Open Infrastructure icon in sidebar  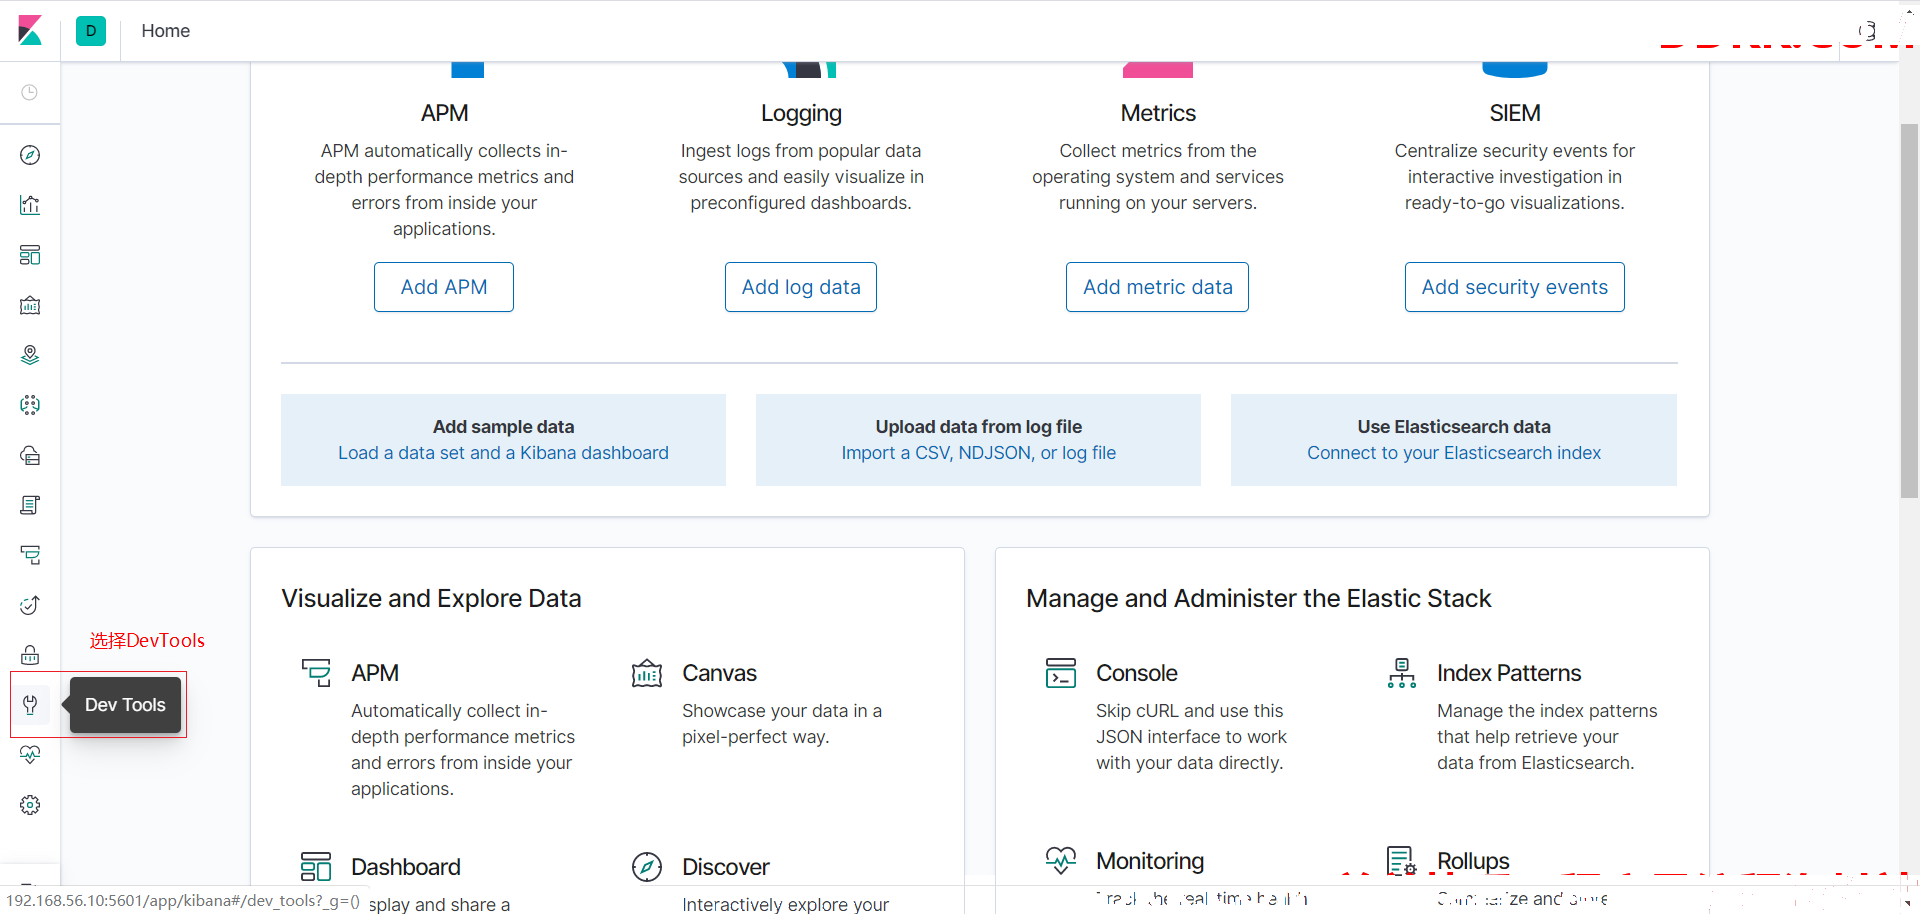[30, 455]
